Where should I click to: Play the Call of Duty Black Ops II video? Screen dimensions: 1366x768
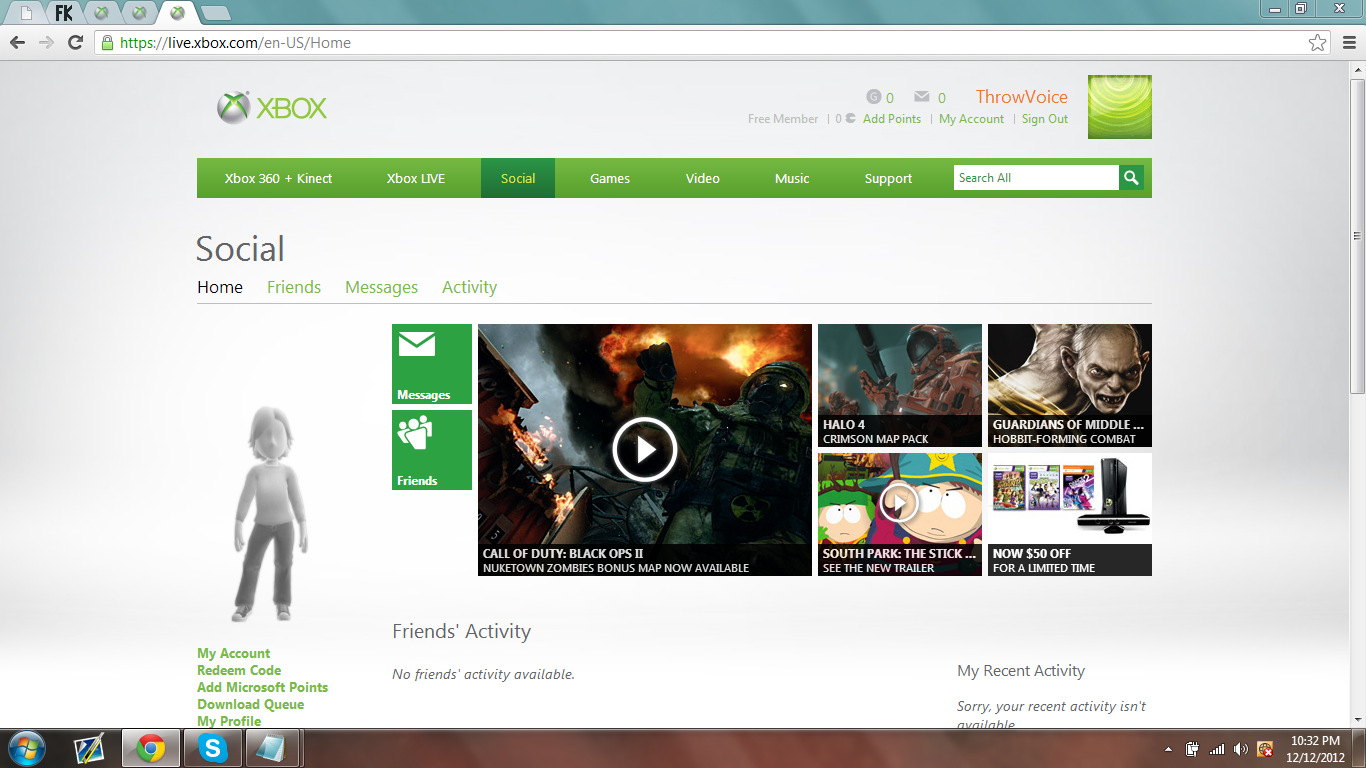click(645, 450)
